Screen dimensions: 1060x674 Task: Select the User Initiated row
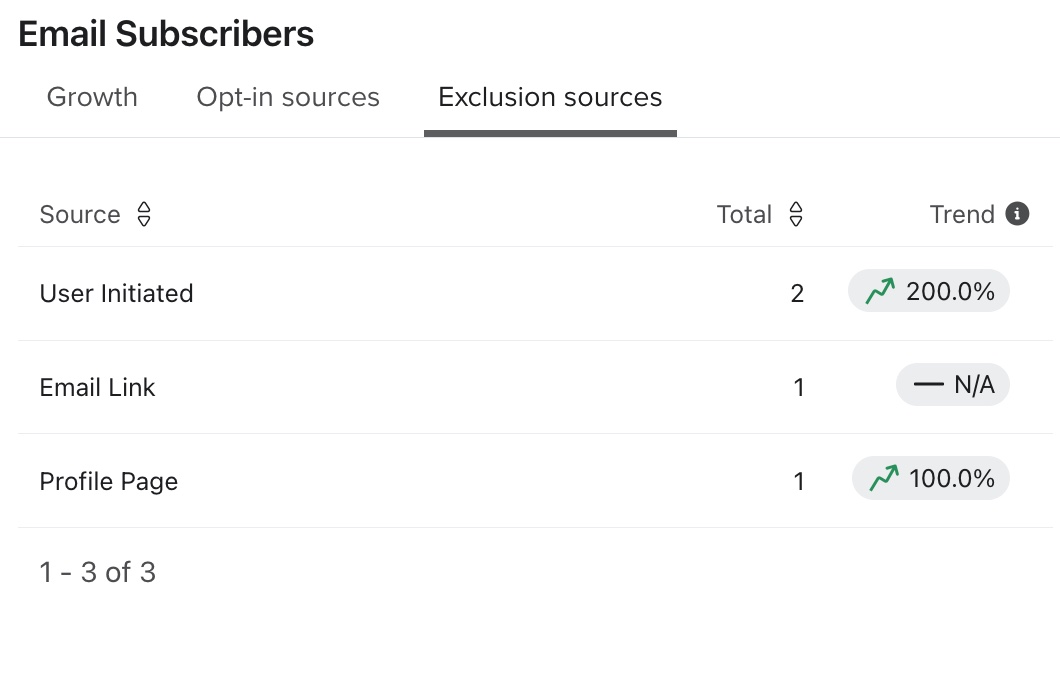point(116,293)
